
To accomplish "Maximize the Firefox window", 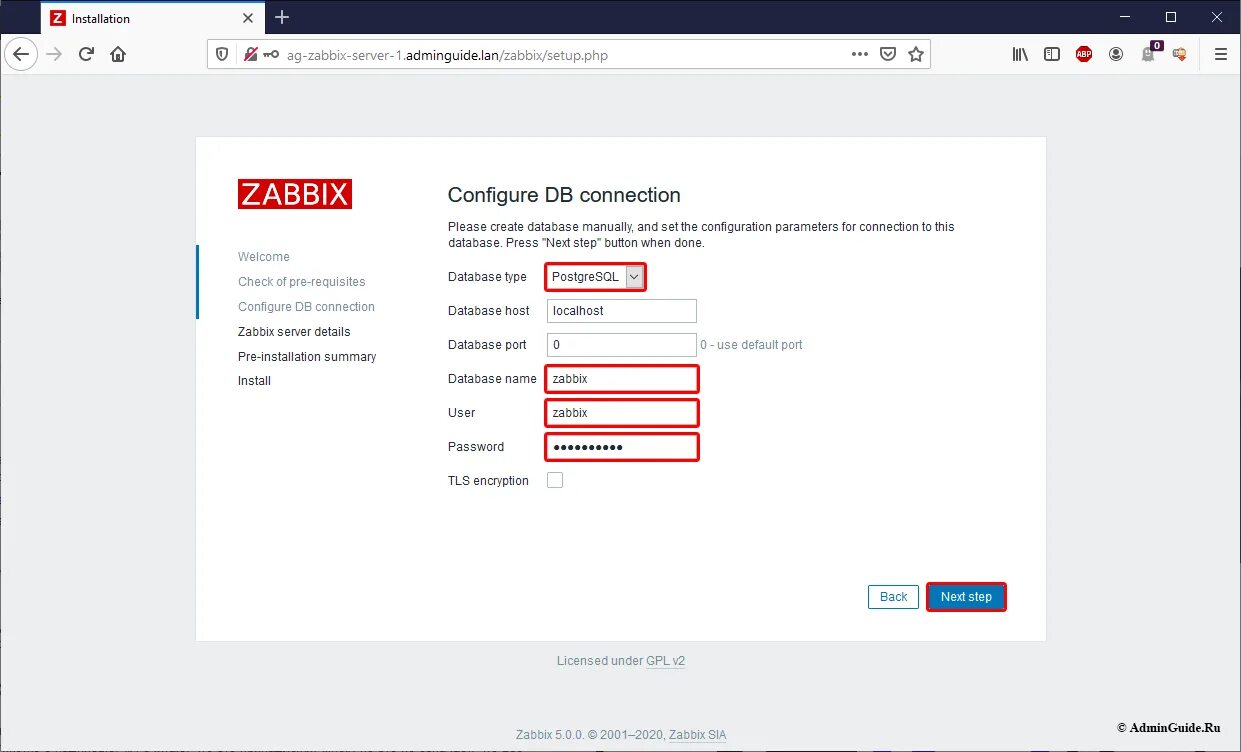I will pyautogui.click(x=1171, y=17).
